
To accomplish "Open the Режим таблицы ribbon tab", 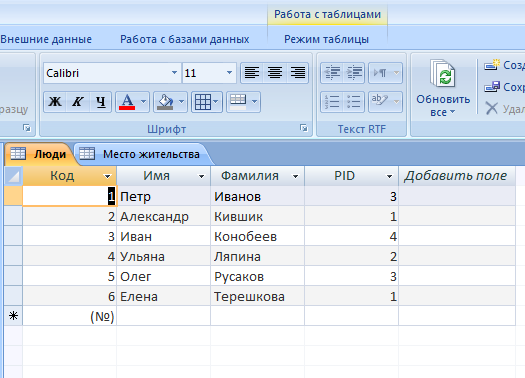I will 326,39.
